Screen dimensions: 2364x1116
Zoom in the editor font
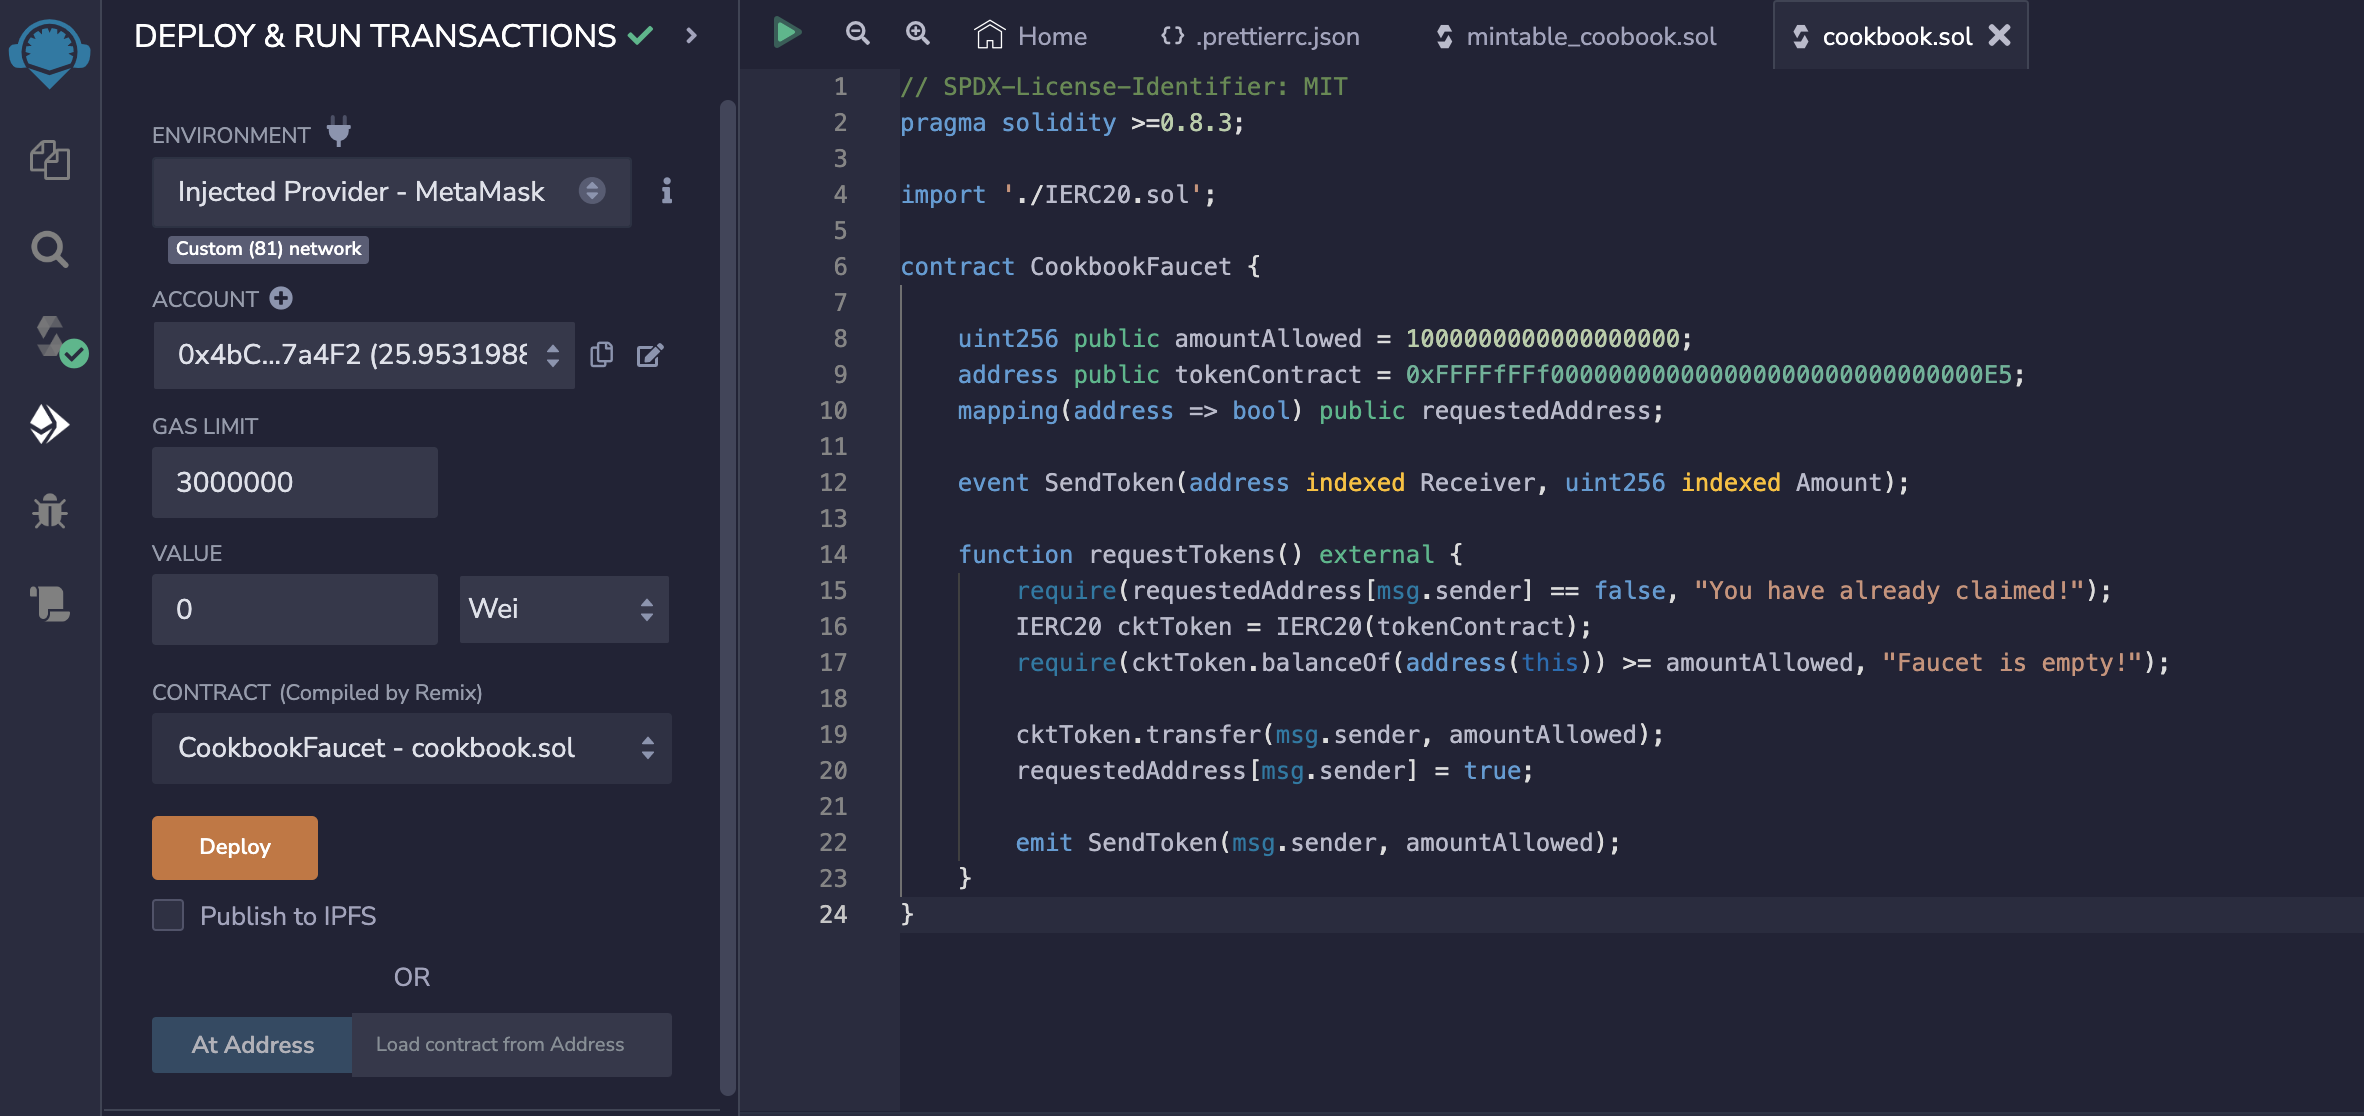917,34
